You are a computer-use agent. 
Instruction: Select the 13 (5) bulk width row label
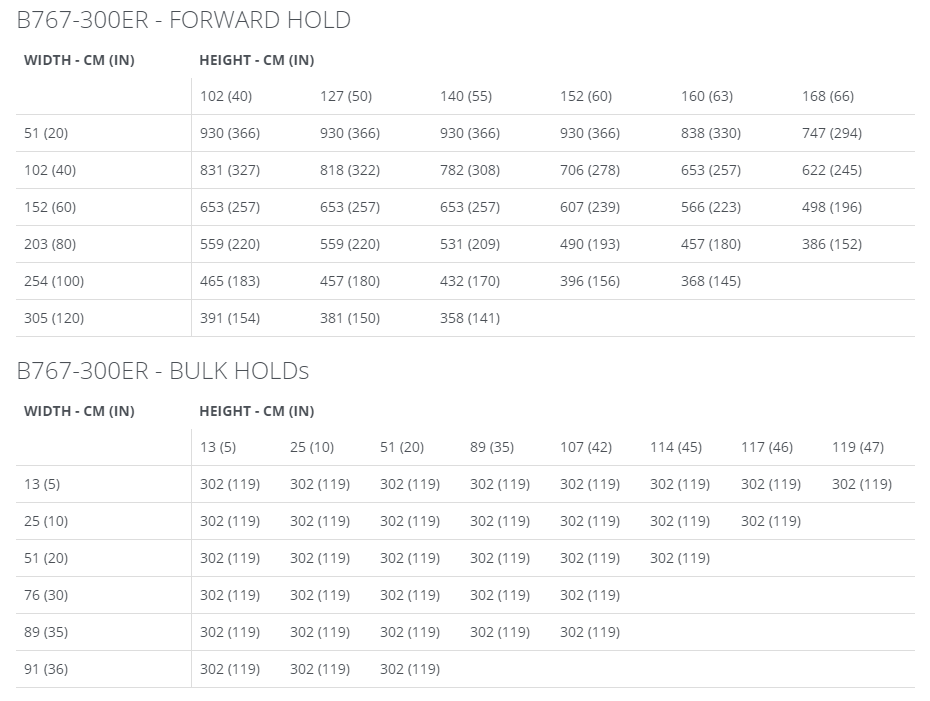click(x=42, y=484)
